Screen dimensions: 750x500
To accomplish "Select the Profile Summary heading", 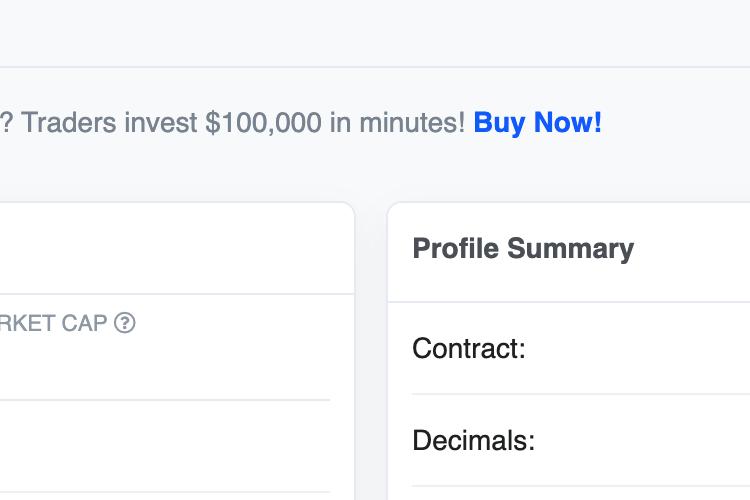I will [x=523, y=249].
